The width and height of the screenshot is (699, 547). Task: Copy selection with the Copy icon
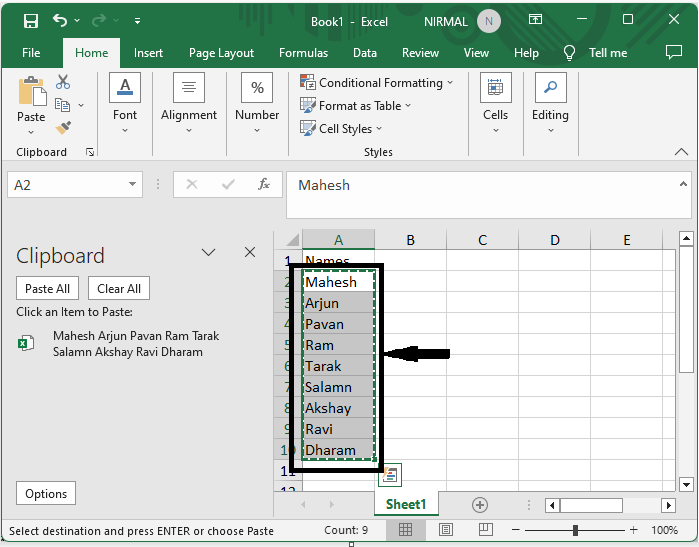tap(62, 105)
